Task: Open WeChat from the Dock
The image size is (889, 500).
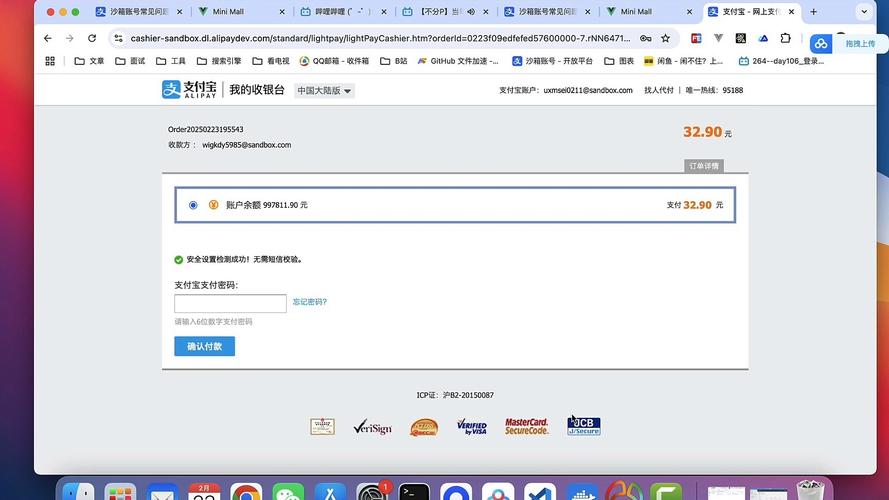Action: click(288, 492)
